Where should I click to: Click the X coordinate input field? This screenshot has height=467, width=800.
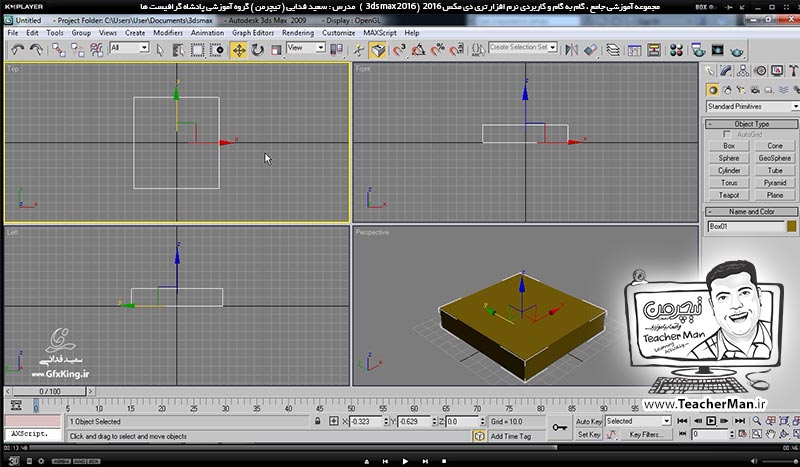point(365,422)
